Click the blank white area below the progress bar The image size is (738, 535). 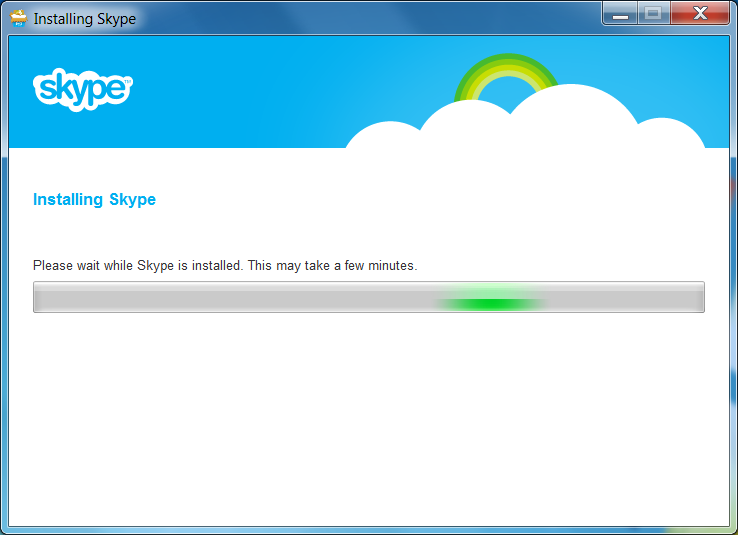[x=368, y=420]
